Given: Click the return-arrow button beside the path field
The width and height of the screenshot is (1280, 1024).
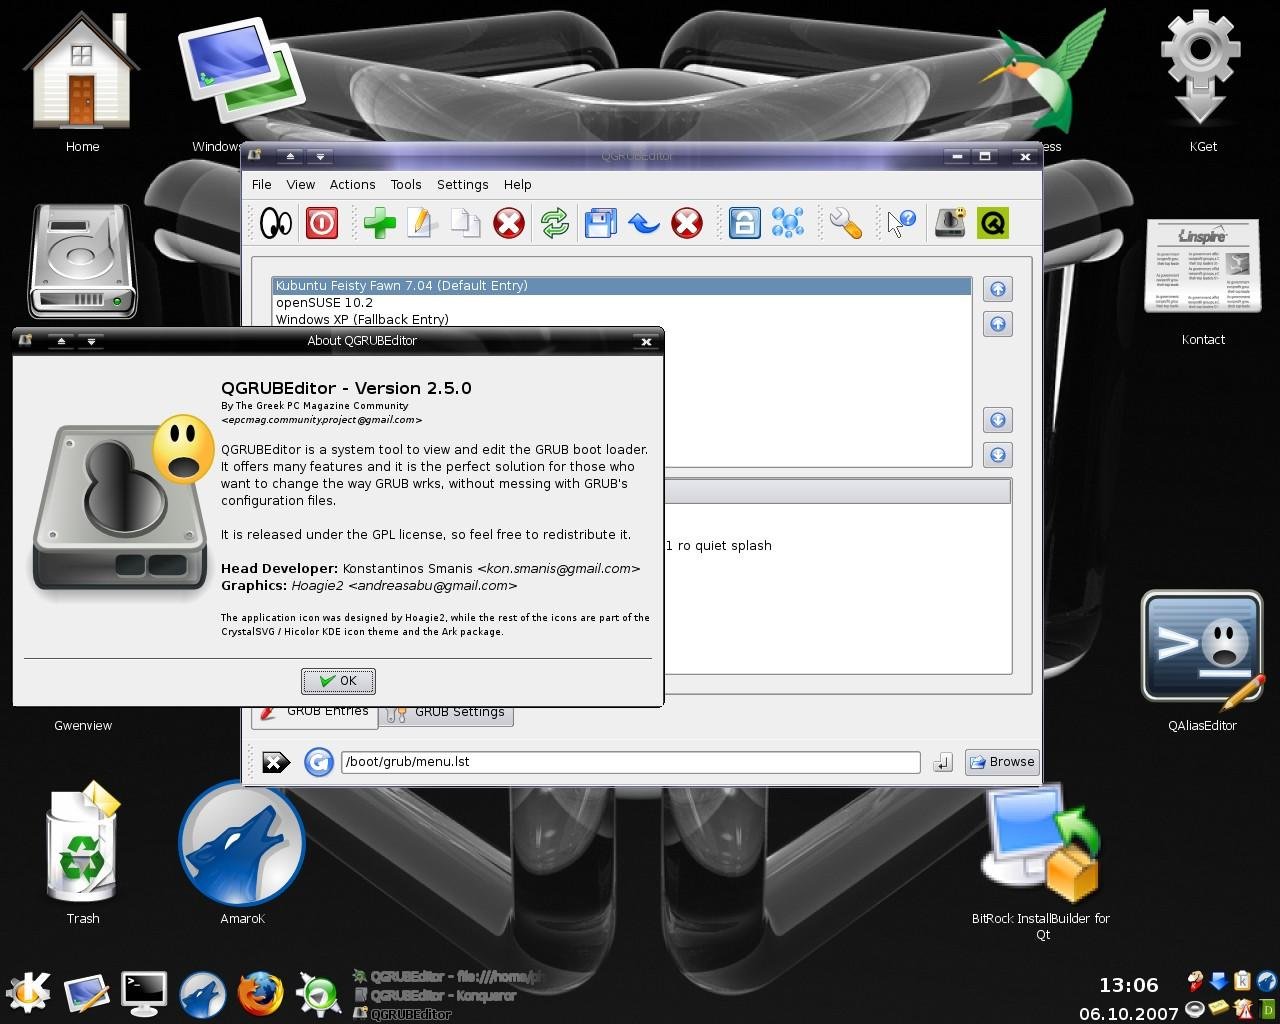Looking at the screenshot, I should coord(942,763).
